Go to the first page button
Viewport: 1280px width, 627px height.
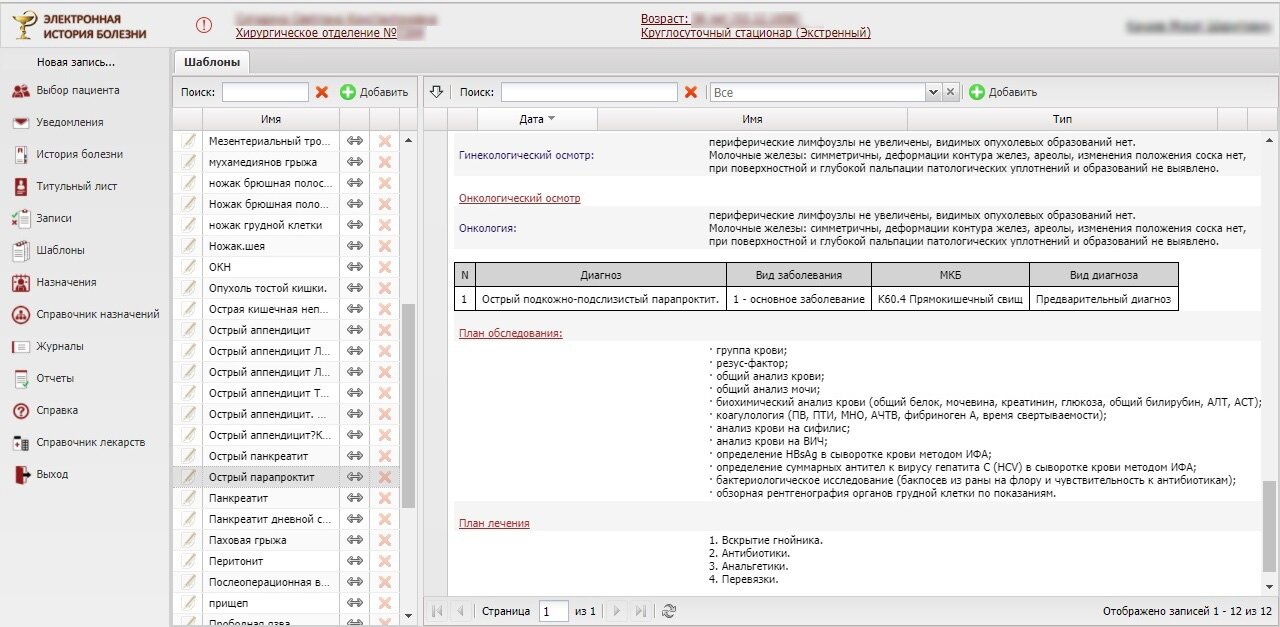(x=437, y=611)
